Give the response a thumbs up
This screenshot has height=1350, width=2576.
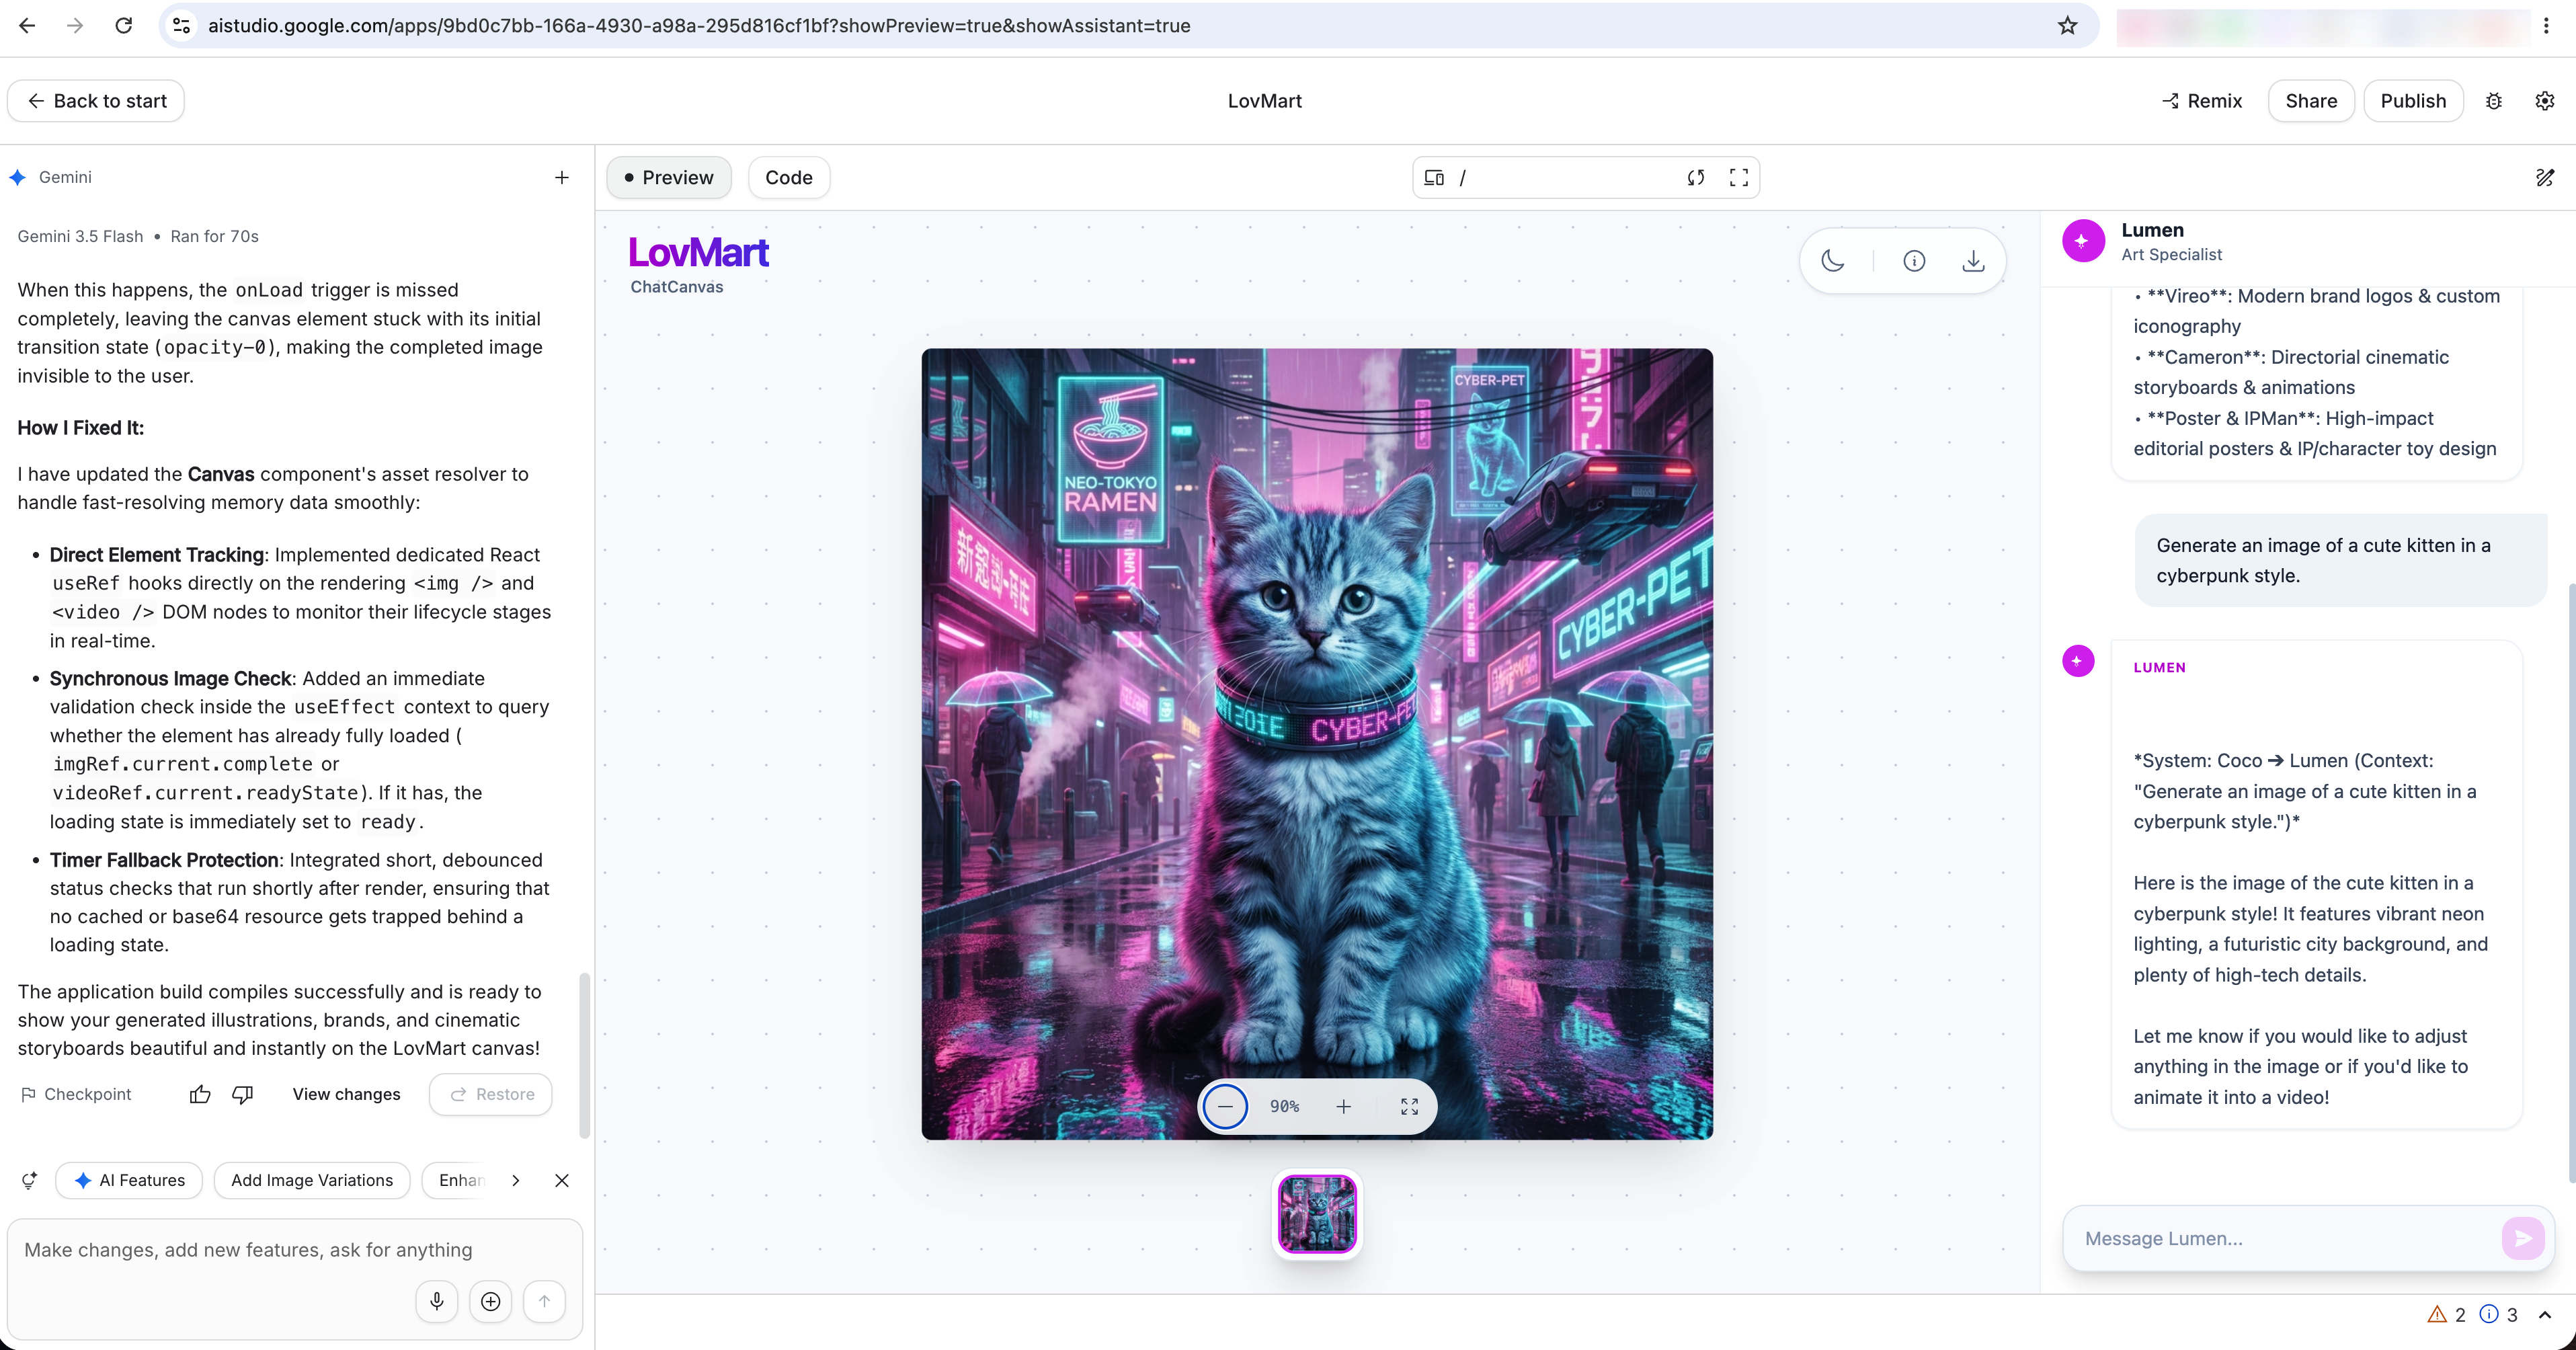point(200,1094)
